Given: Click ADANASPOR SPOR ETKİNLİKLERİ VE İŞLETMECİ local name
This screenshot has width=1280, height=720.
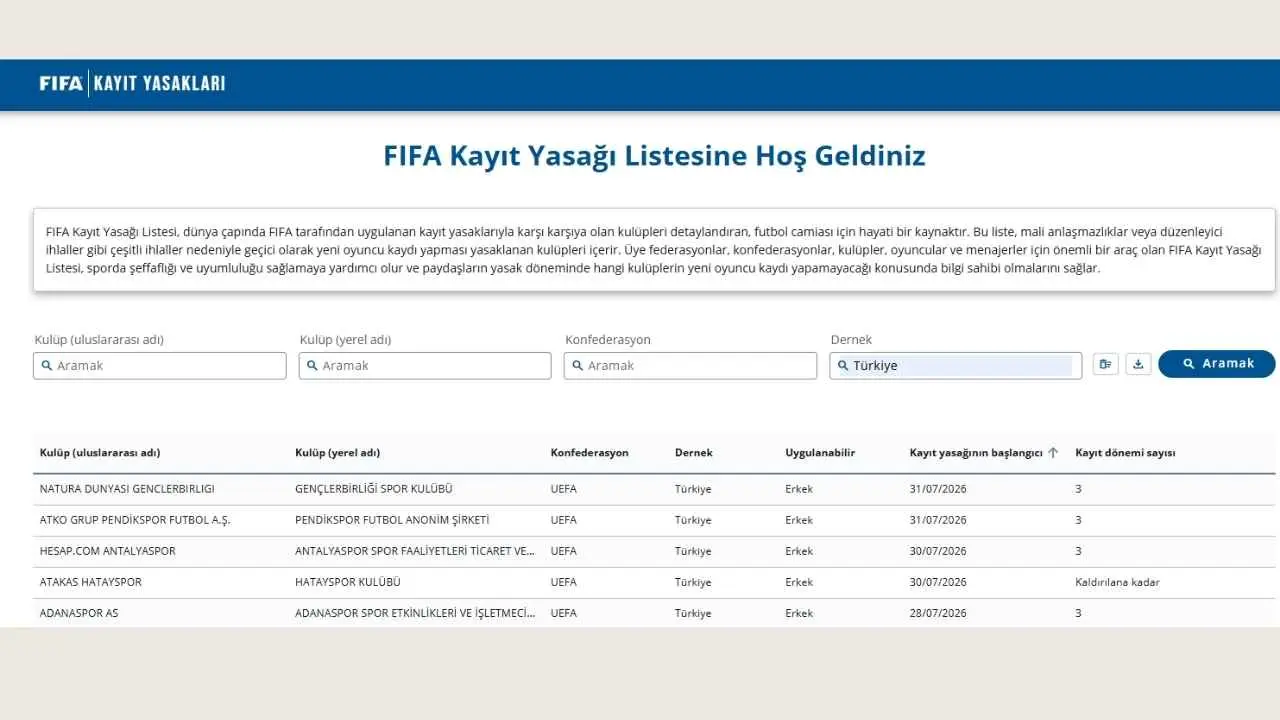Looking at the screenshot, I should click(x=416, y=613).
